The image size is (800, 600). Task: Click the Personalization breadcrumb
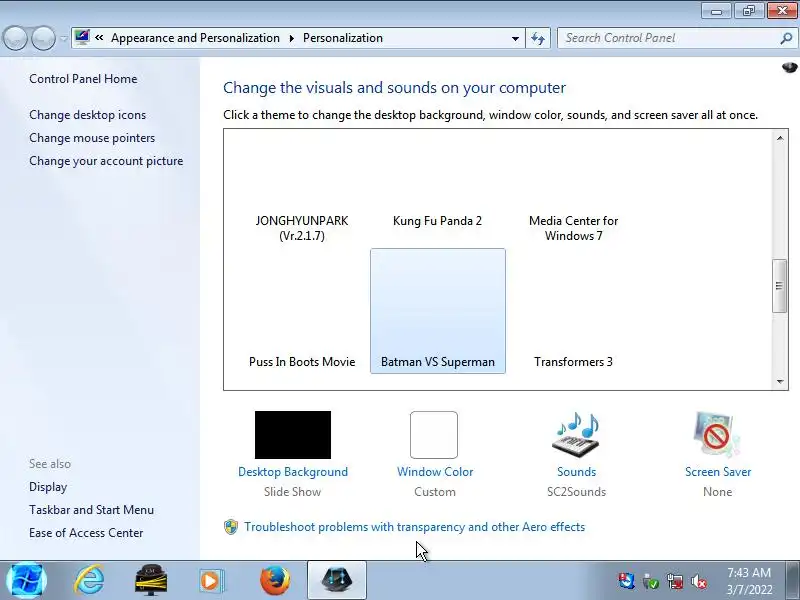(x=343, y=38)
